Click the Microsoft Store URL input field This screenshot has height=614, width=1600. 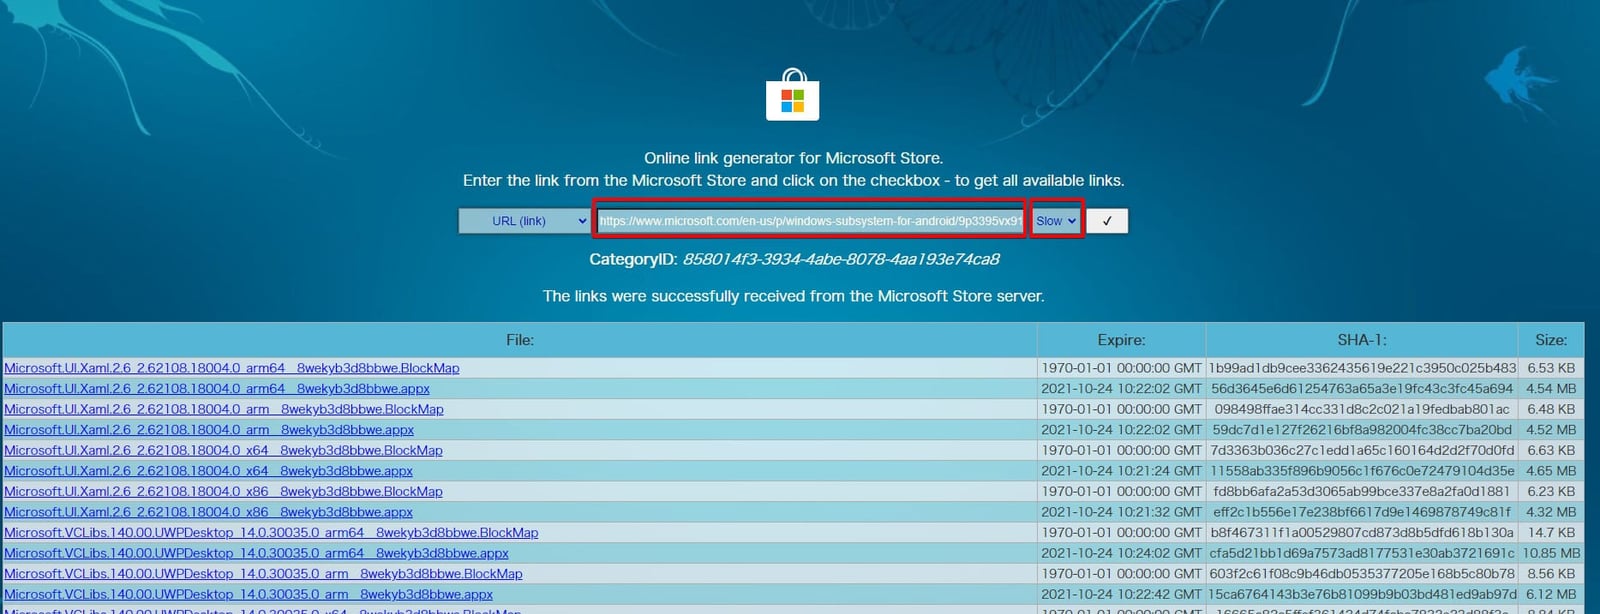[810, 221]
